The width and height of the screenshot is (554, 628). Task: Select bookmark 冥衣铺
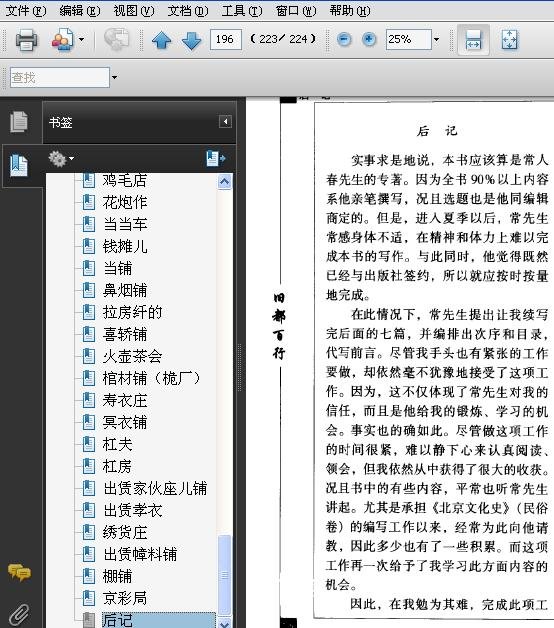click(x=125, y=423)
